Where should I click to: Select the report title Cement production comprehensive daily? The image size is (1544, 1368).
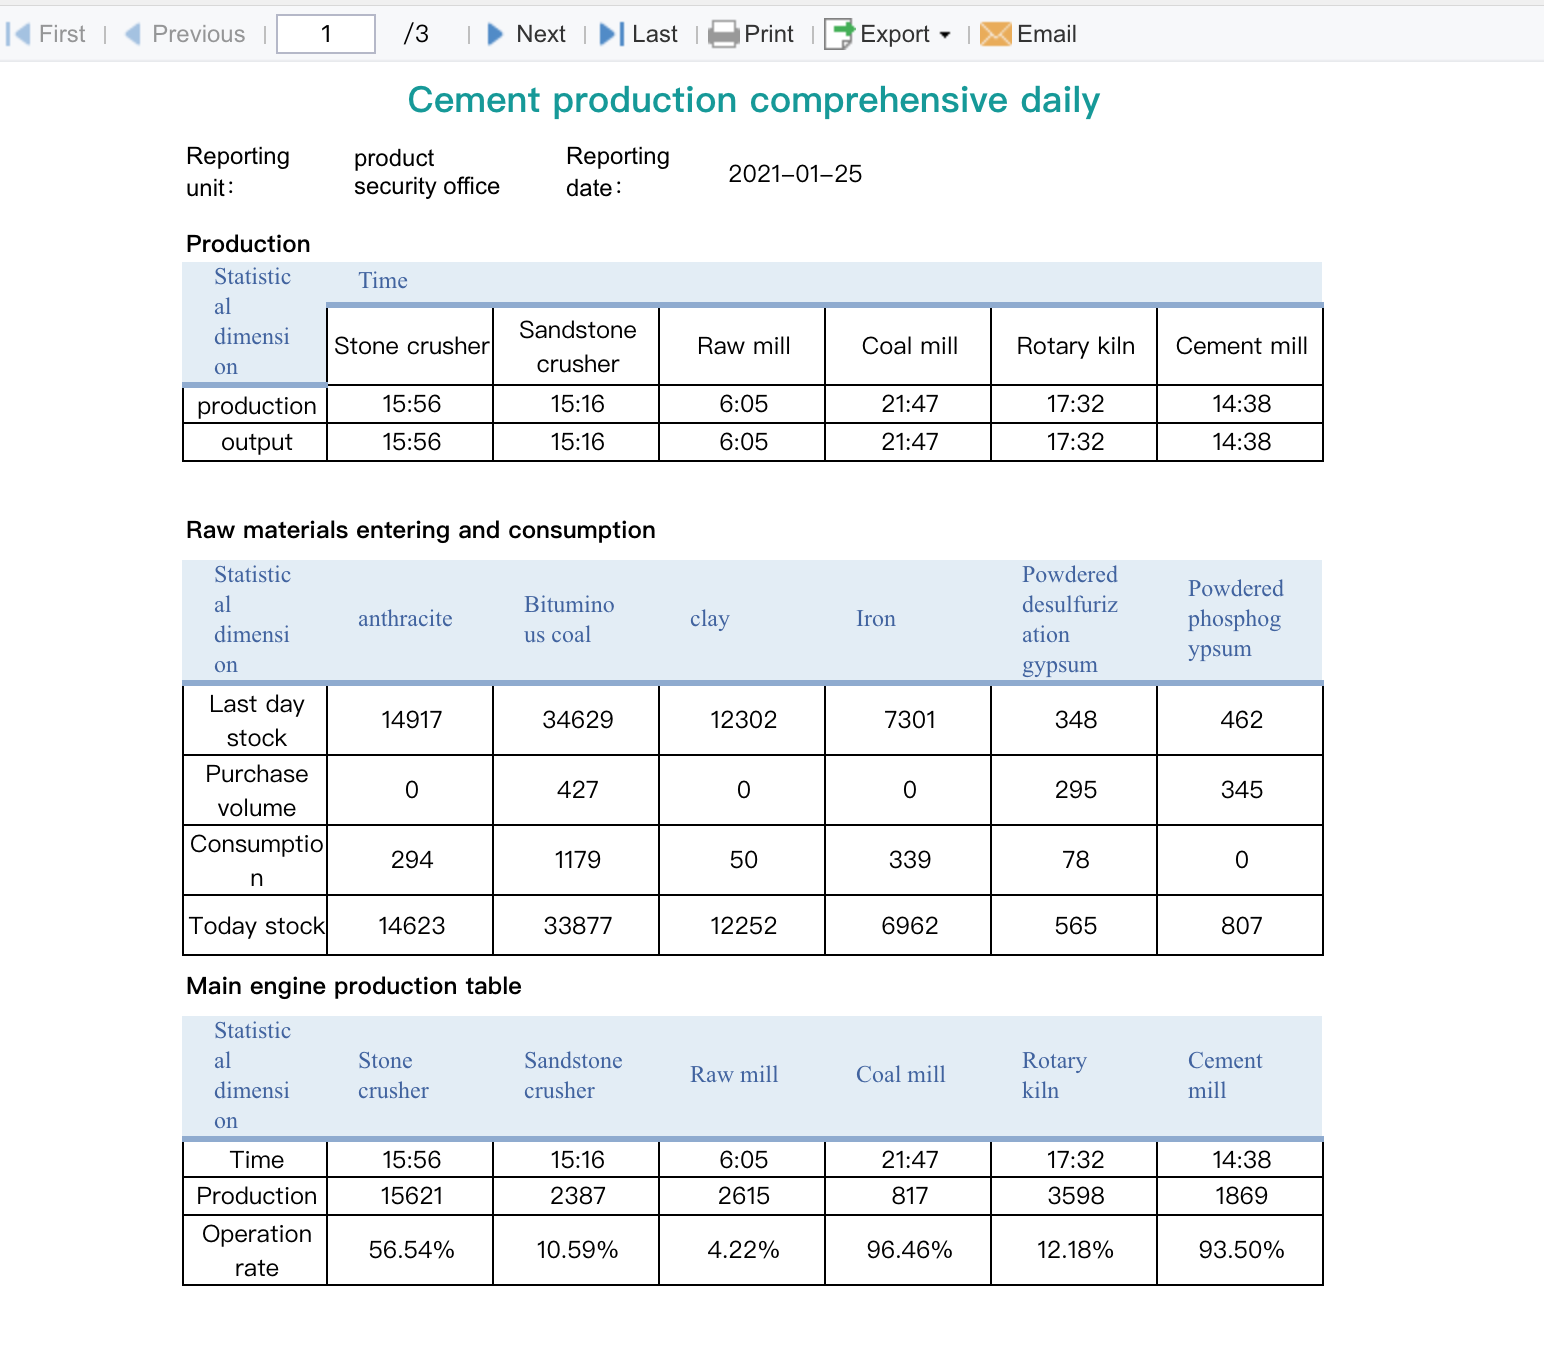pyautogui.click(x=753, y=100)
